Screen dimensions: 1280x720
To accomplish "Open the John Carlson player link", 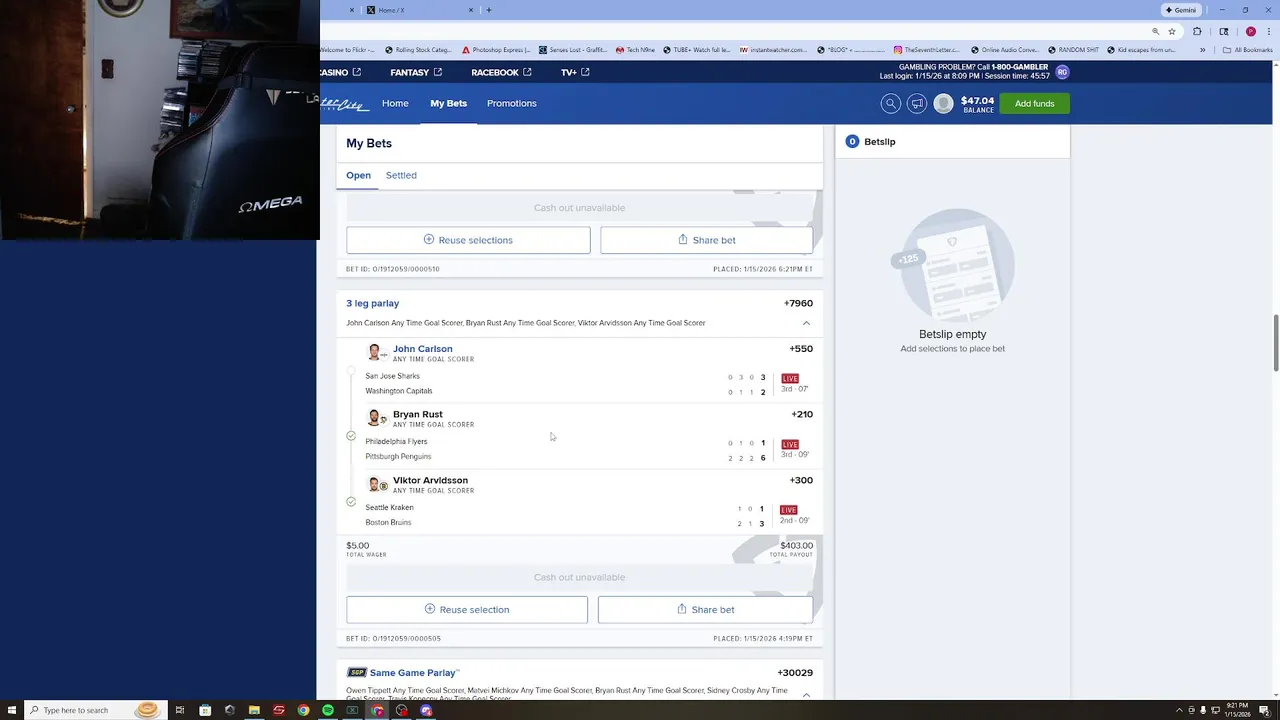I will [422, 349].
